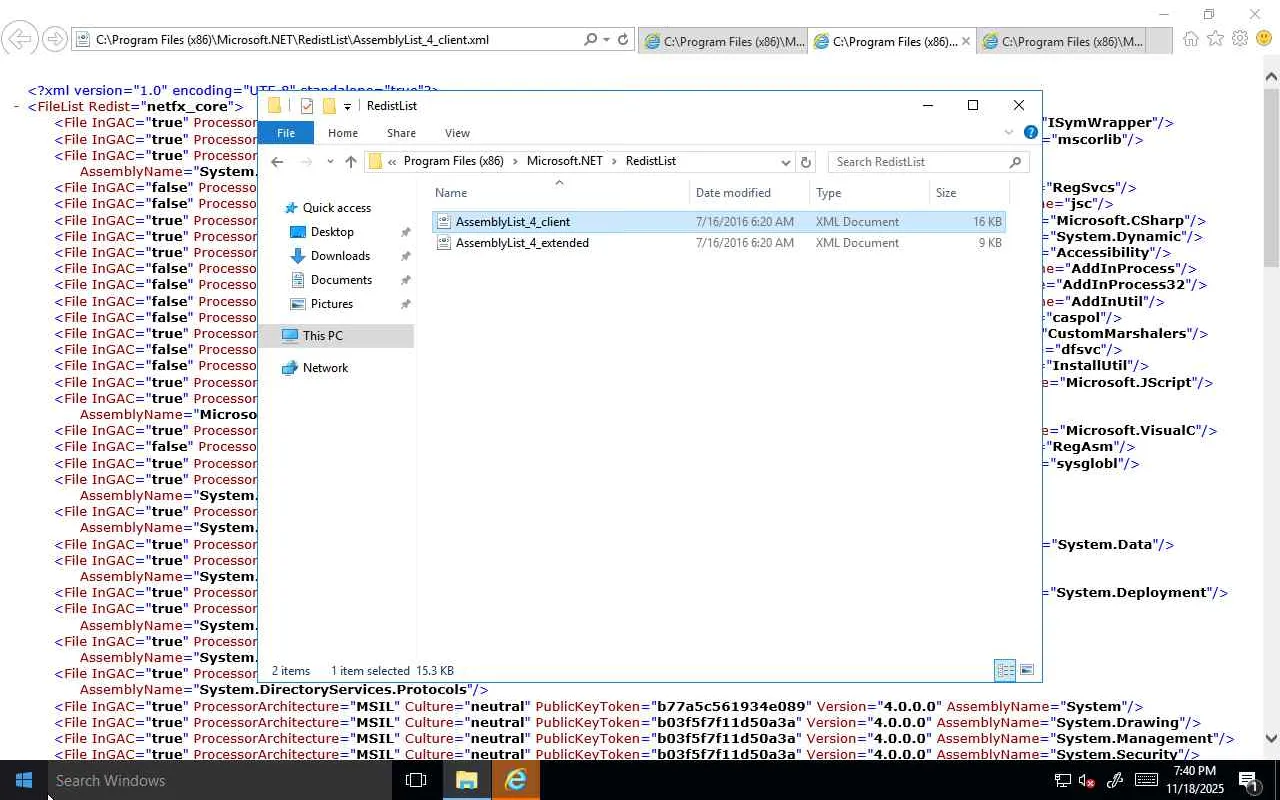
Task: Click RedistList breadcrumb
Action: (x=651, y=161)
